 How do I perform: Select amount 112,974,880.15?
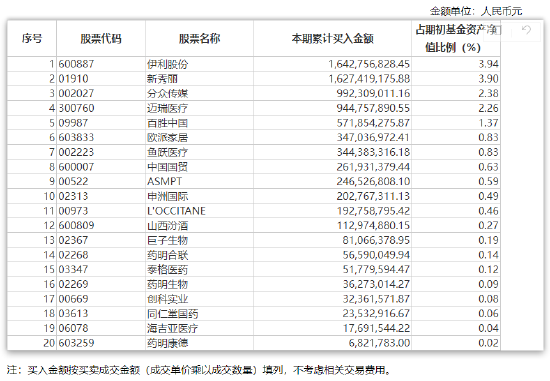(373, 225)
